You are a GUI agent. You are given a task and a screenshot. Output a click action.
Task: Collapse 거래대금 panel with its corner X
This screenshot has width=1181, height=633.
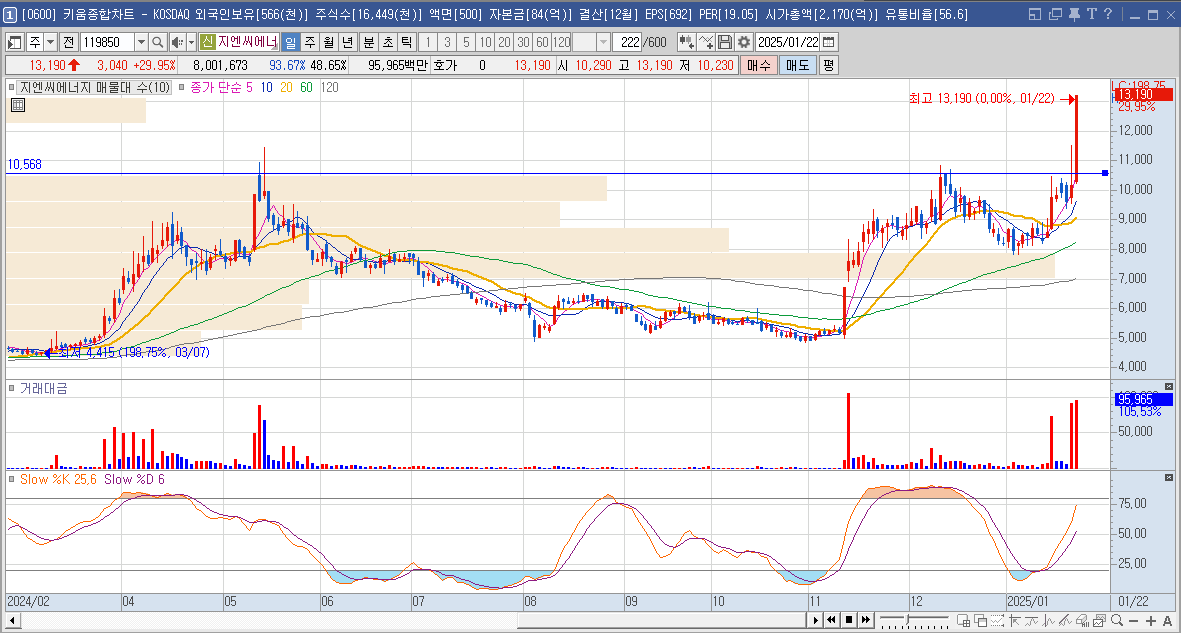(1168, 387)
